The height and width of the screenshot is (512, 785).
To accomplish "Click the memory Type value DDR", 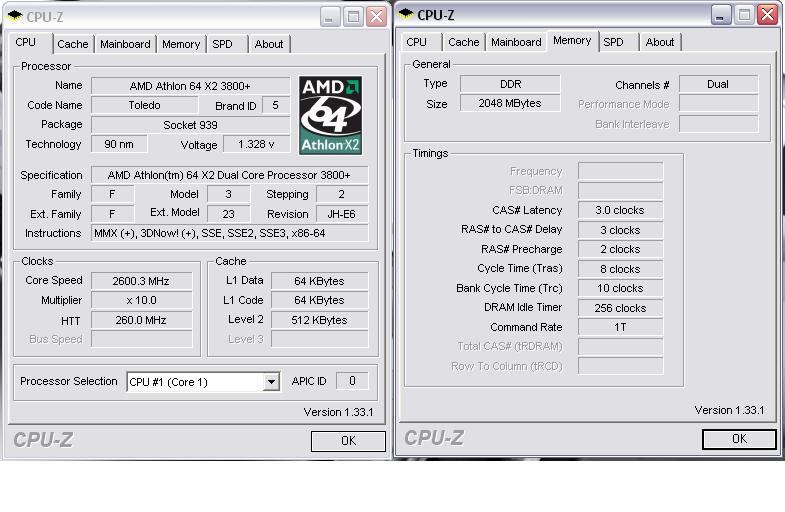I will 510,84.
